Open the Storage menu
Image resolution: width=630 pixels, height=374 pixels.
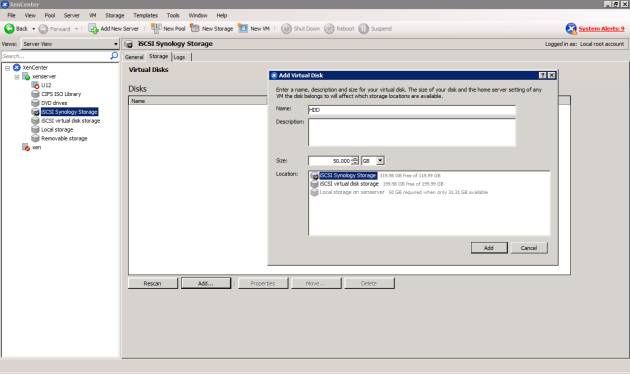(115, 15)
